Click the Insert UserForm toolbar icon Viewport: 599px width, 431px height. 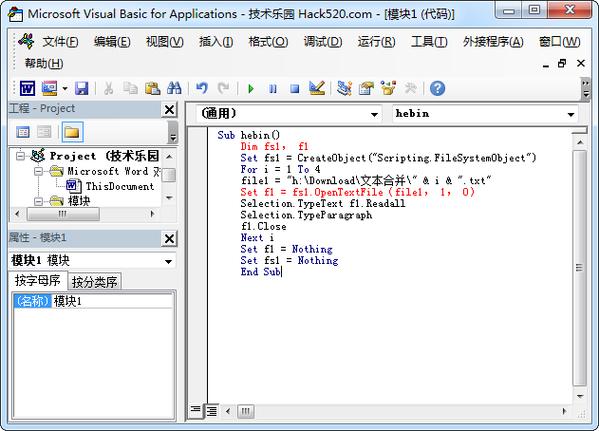tap(49, 89)
